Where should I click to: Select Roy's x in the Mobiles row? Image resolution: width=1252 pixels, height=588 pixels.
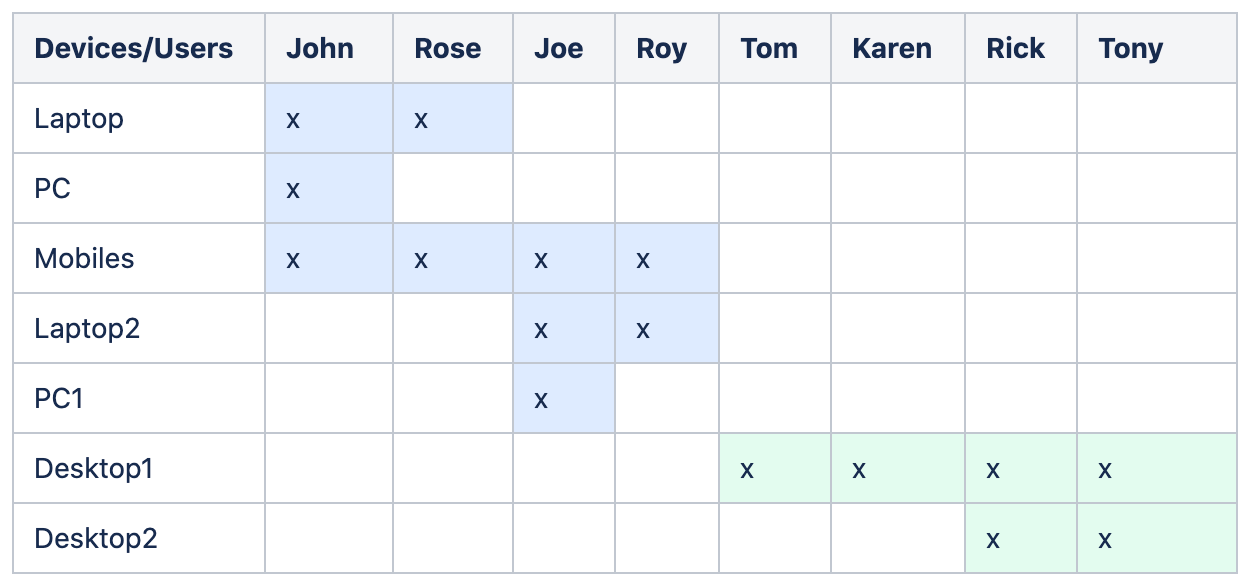[x=643, y=259]
